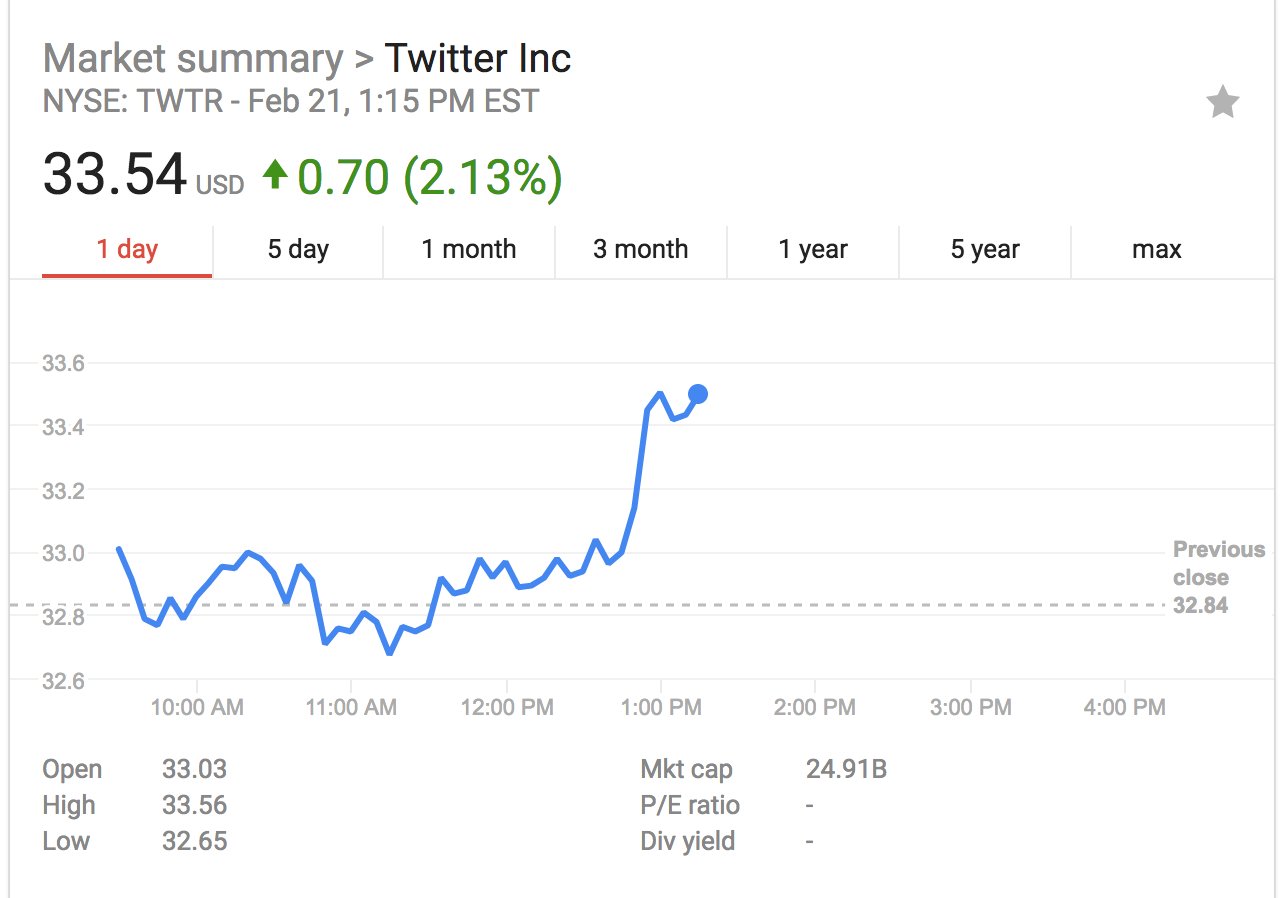
Task: Click the Mkt cap value 24.91B
Action: [846, 769]
